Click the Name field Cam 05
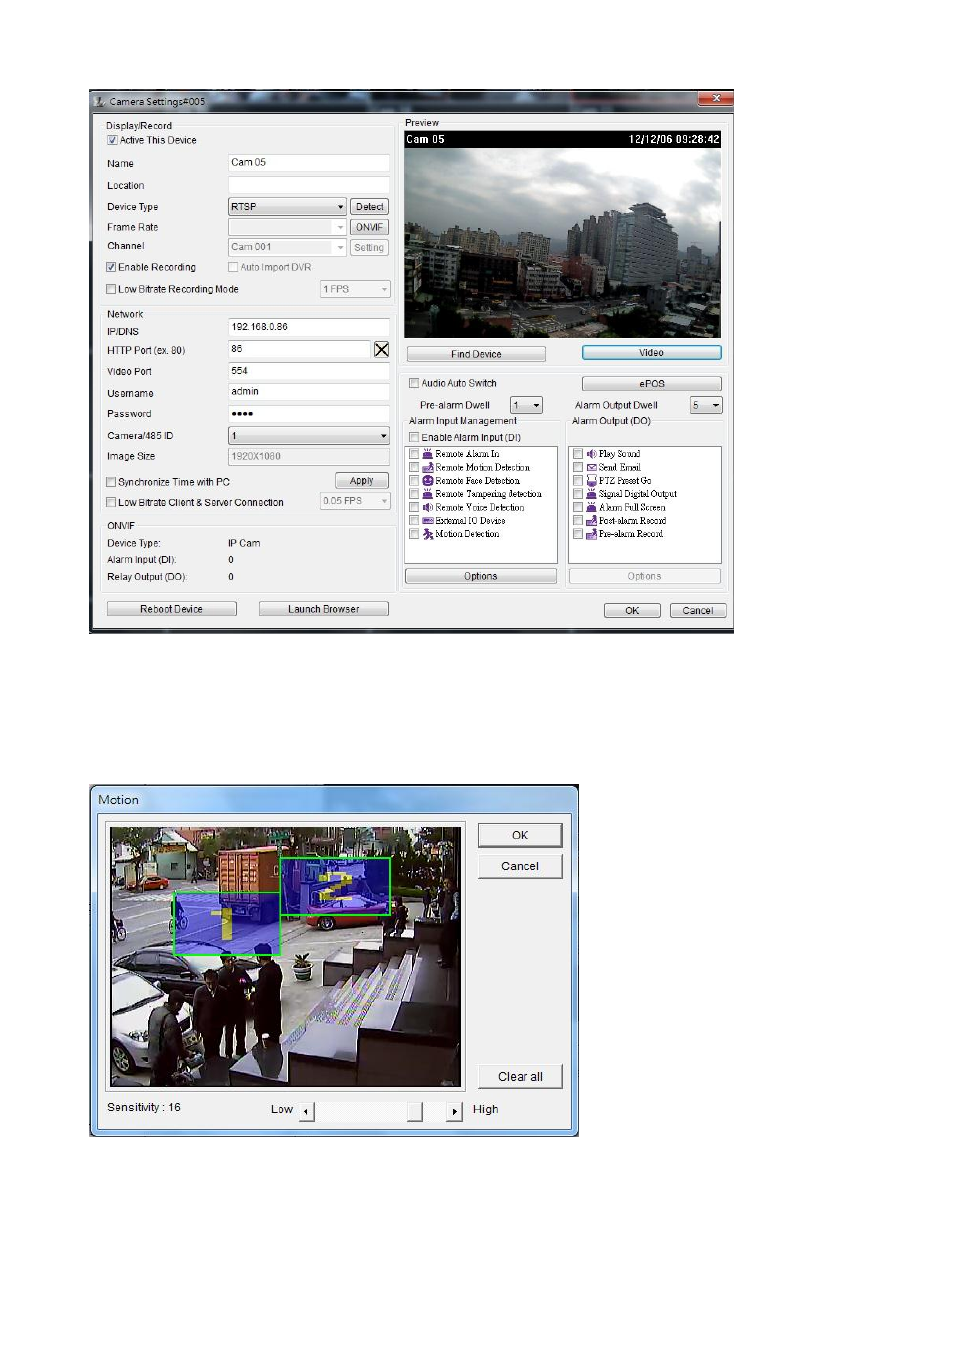 pos(309,163)
